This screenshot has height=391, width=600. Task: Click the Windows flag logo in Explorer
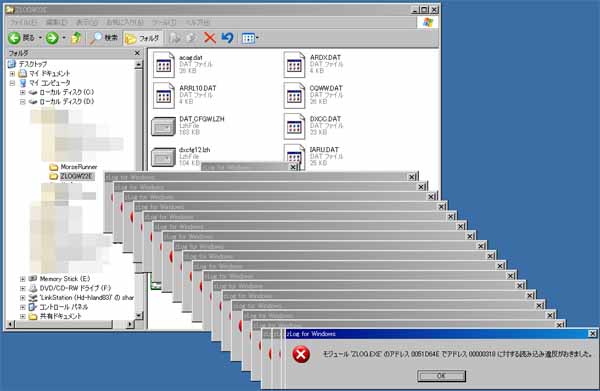[x=428, y=22]
